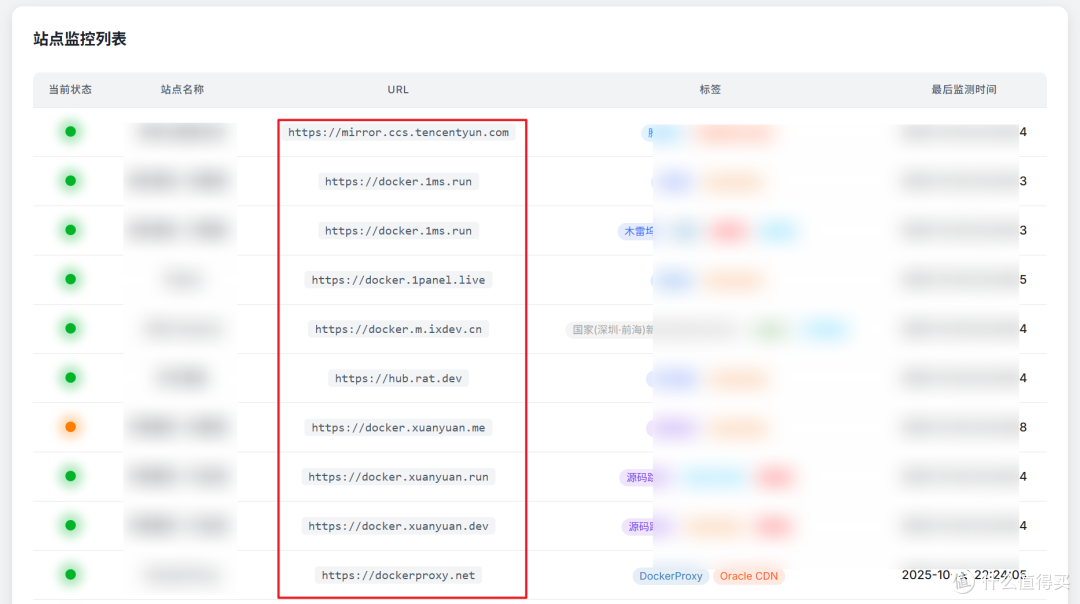
Task: Open https://docker.xuanyuan.run URL
Action: coord(398,477)
